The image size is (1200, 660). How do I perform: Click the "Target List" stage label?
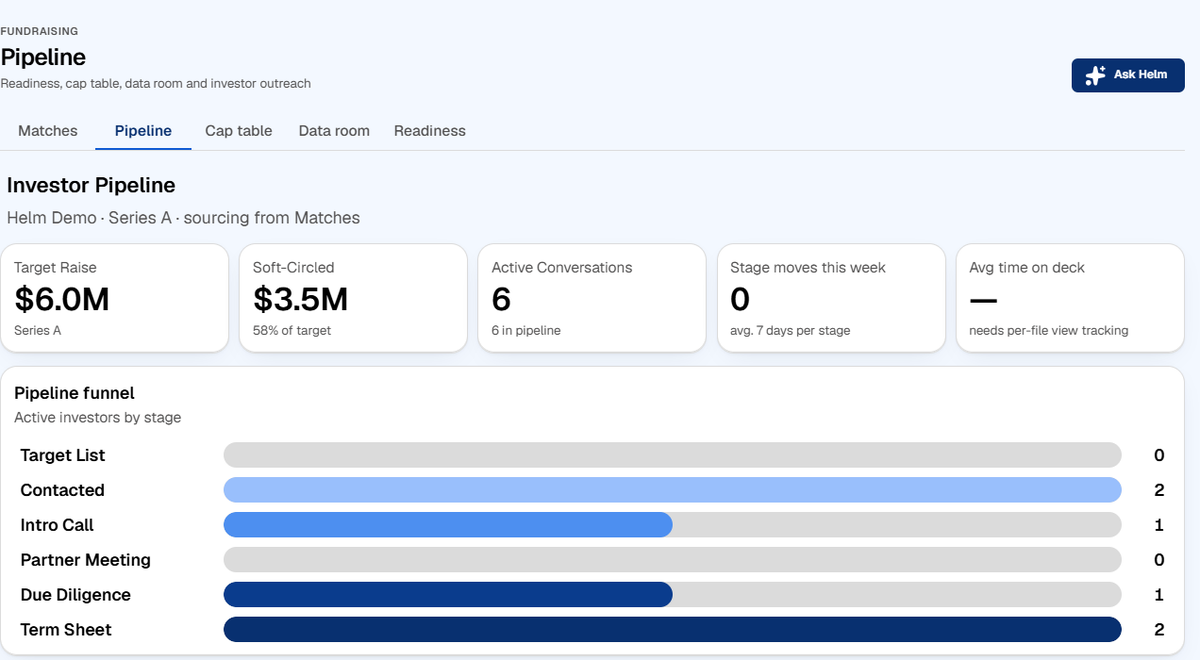tap(62, 455)
